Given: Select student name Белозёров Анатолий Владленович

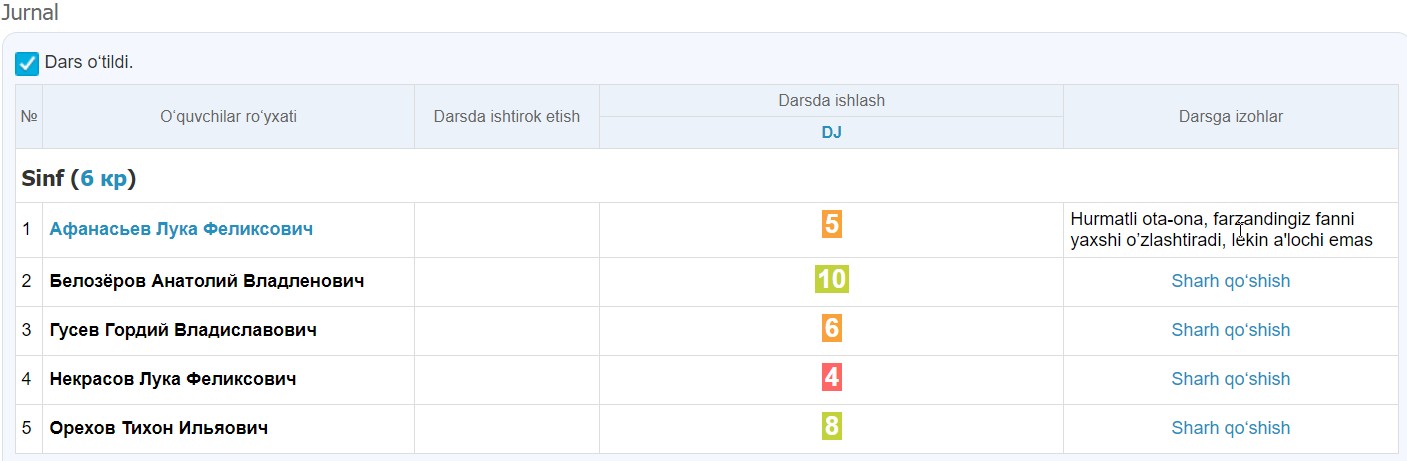Looking at the screenshot, I should [x=206, y=281].
